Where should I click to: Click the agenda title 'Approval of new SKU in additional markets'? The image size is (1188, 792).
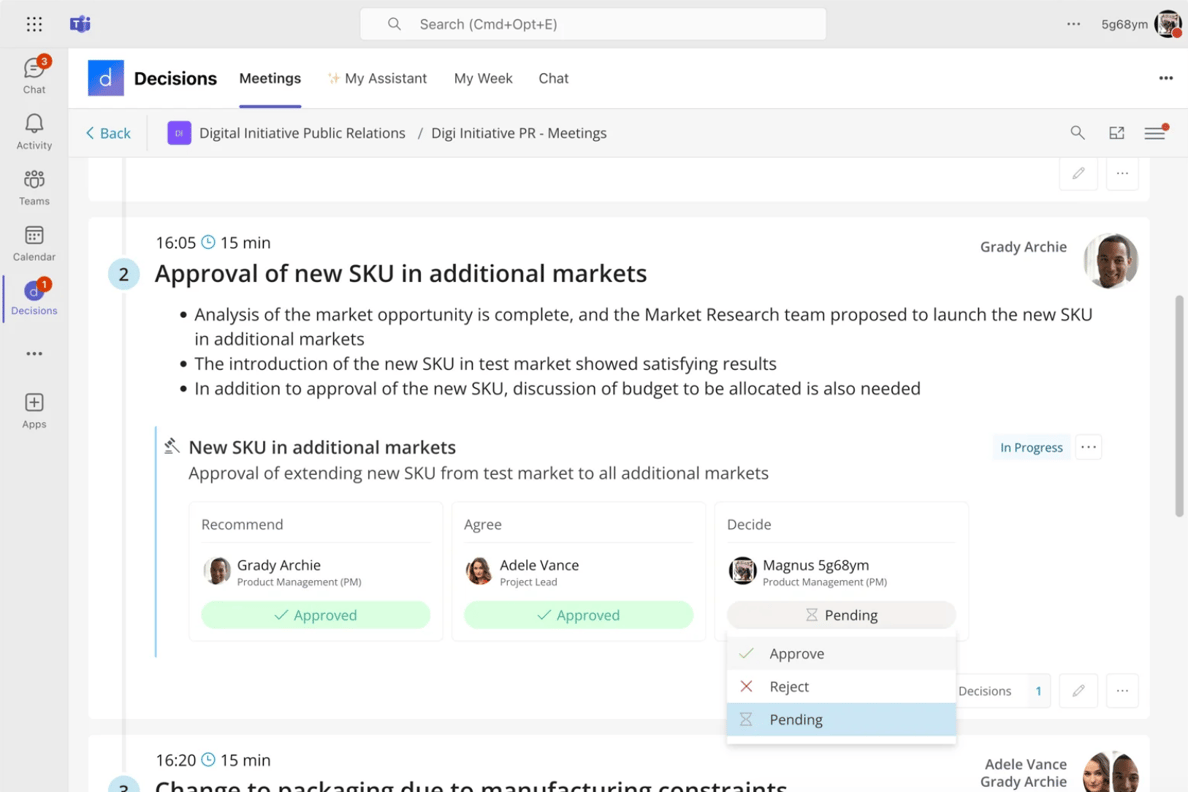pos(401,274)
